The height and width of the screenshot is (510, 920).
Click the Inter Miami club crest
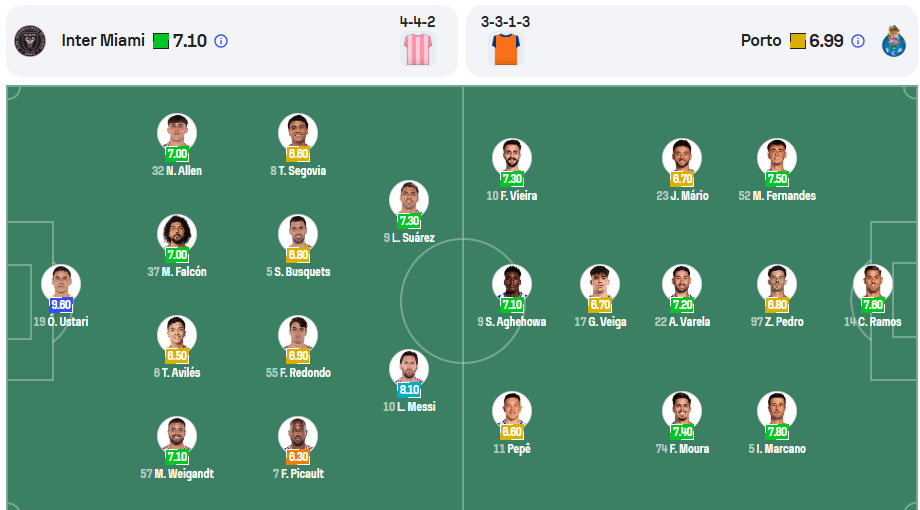(30, 41)
